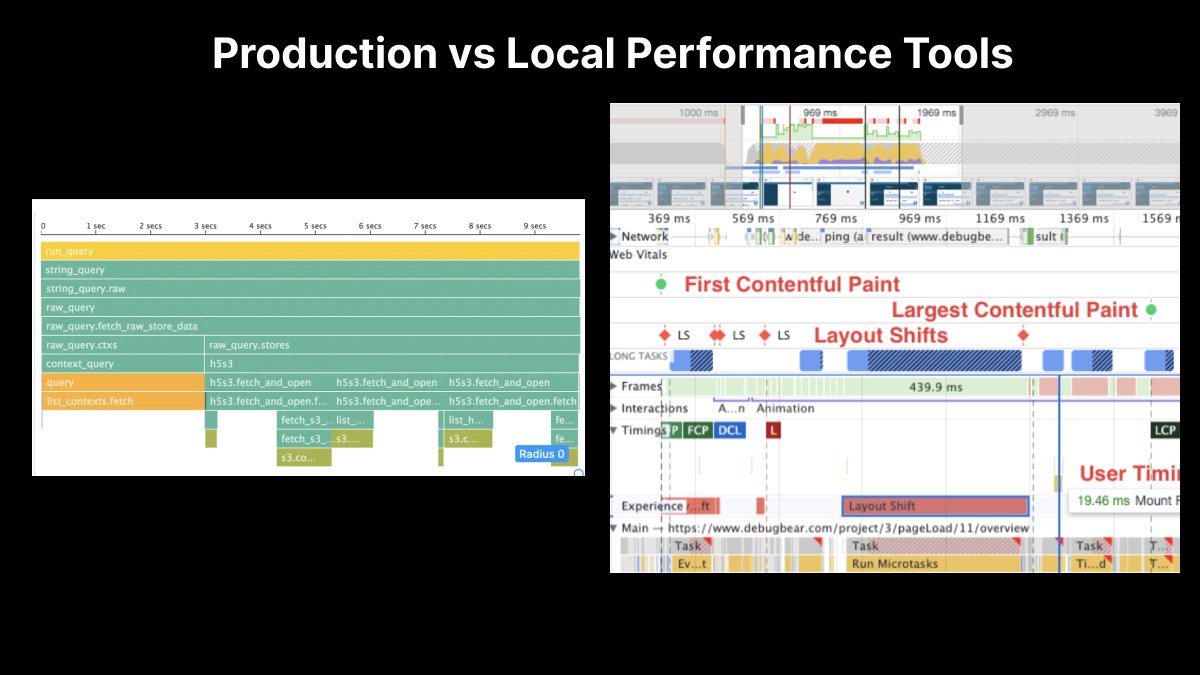Click the red L marker in Timings
This screenshot has height=675, width=1200.
coord(773,429)
